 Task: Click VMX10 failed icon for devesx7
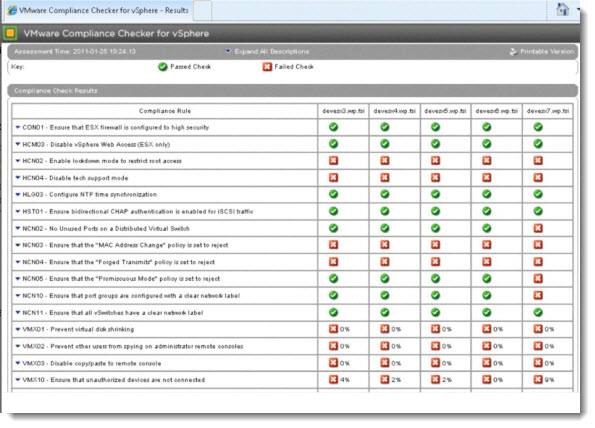(538, 379)
